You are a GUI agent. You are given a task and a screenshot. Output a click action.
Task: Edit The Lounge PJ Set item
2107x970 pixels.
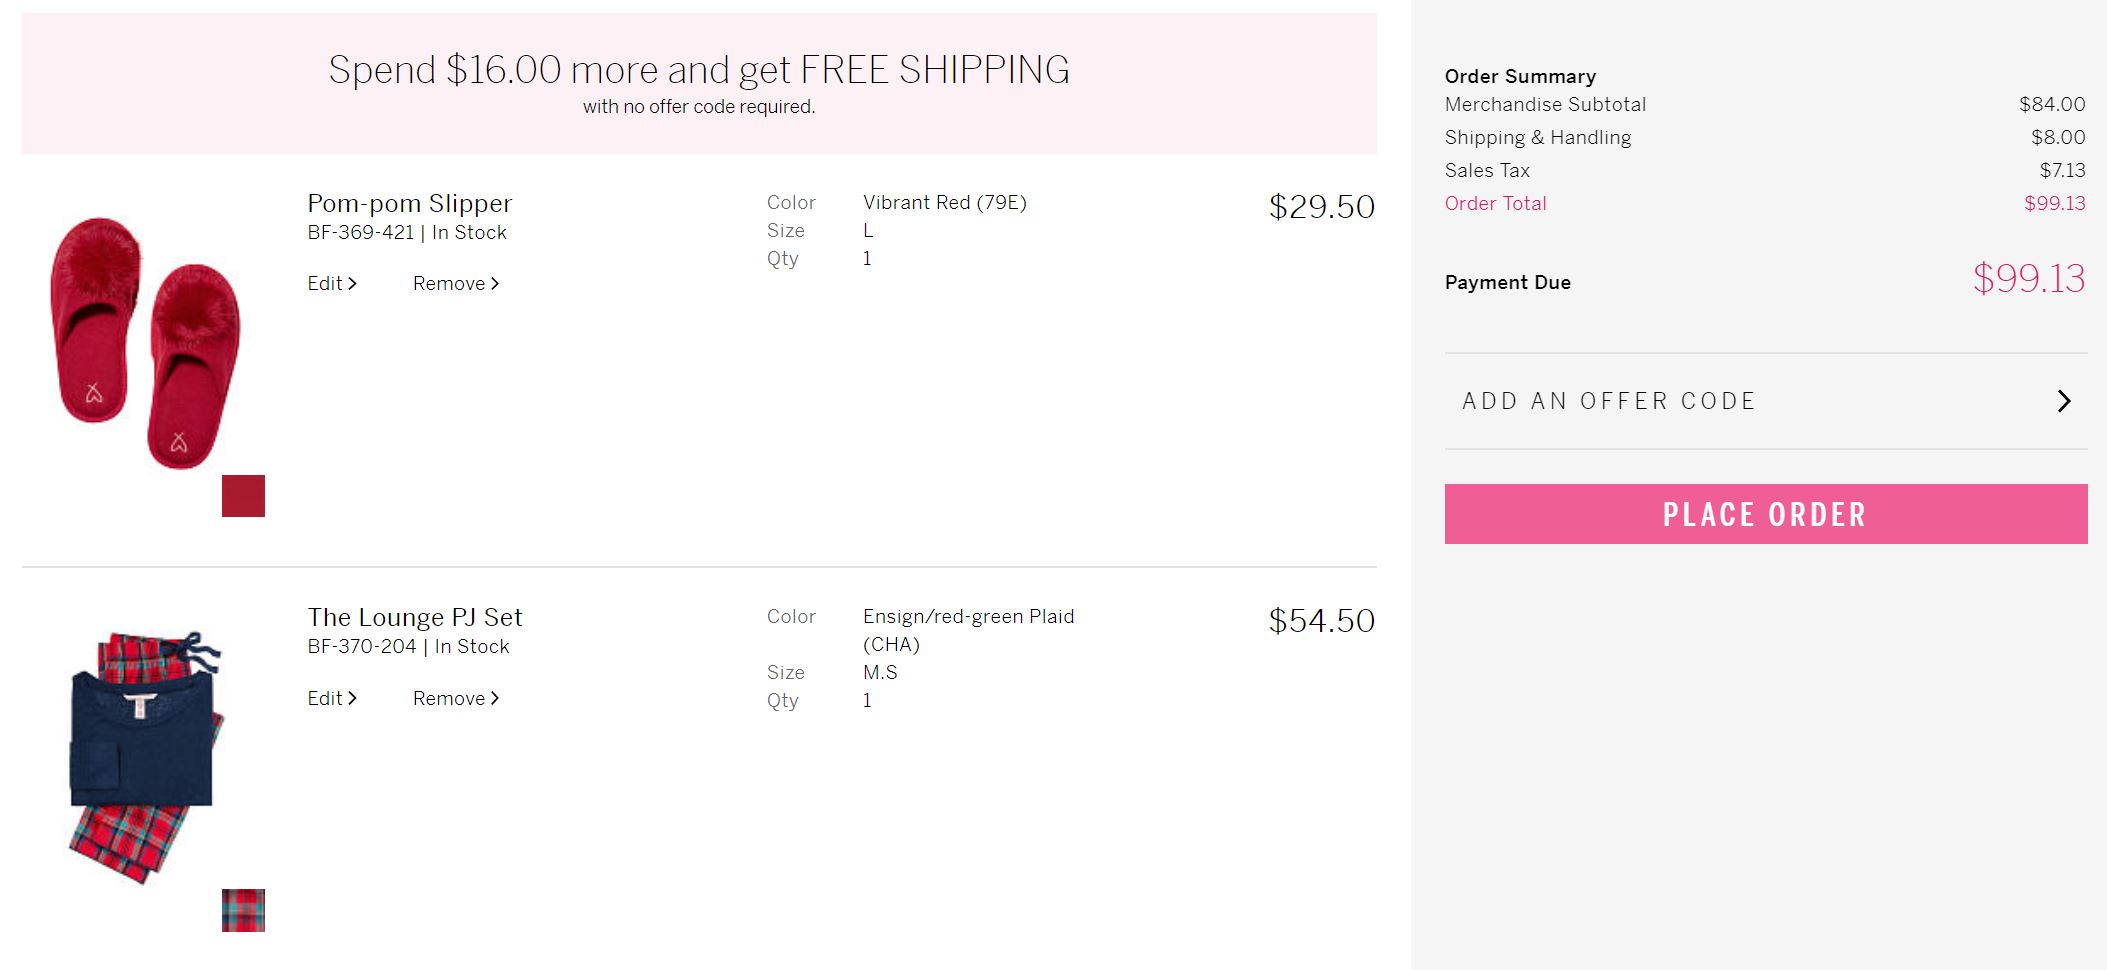(x=331, y=699)
